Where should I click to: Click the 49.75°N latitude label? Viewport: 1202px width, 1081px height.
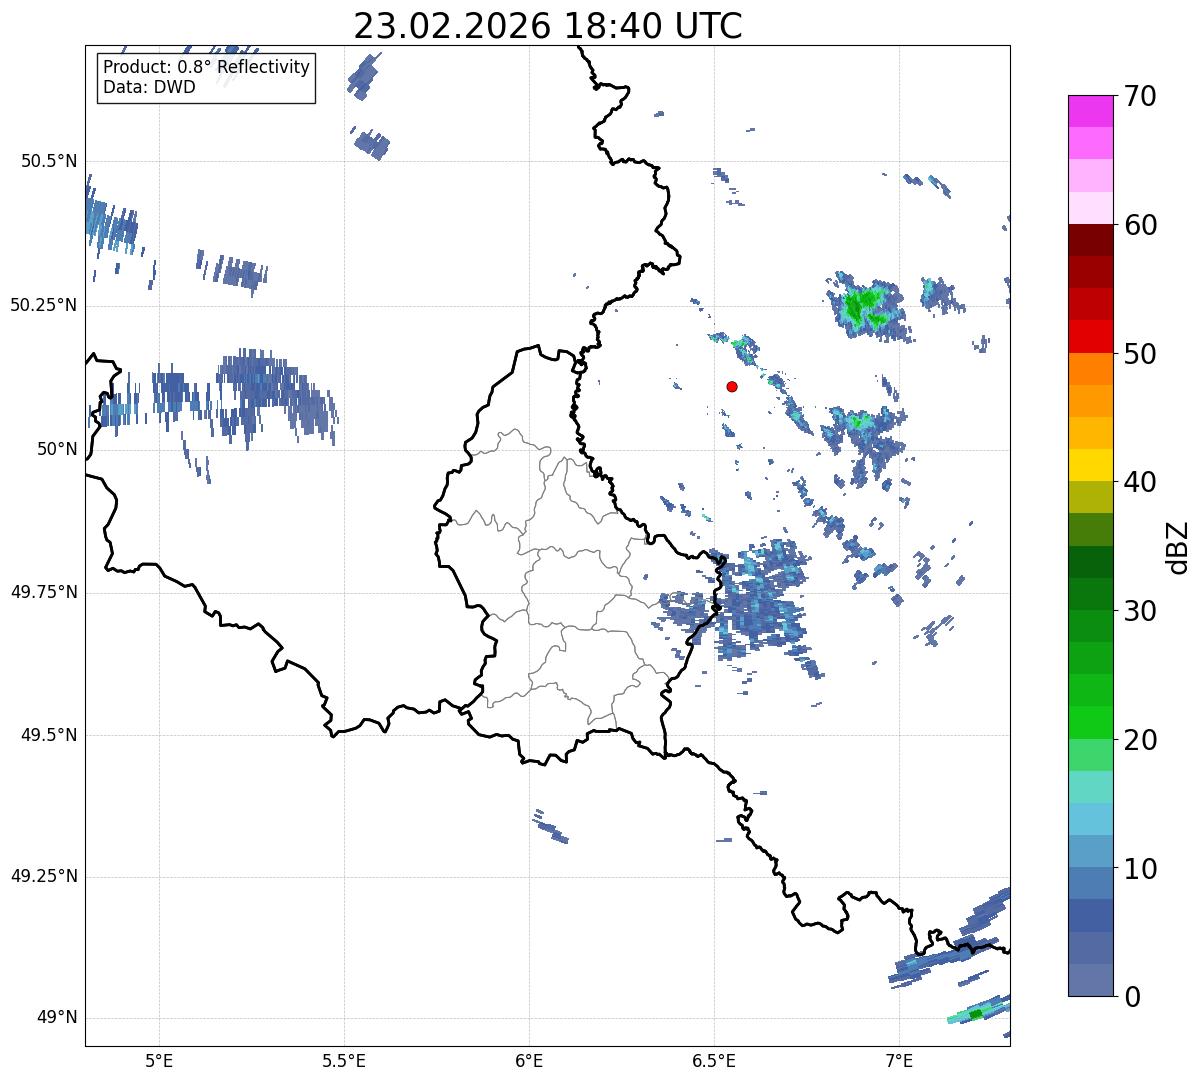[44, 592]
